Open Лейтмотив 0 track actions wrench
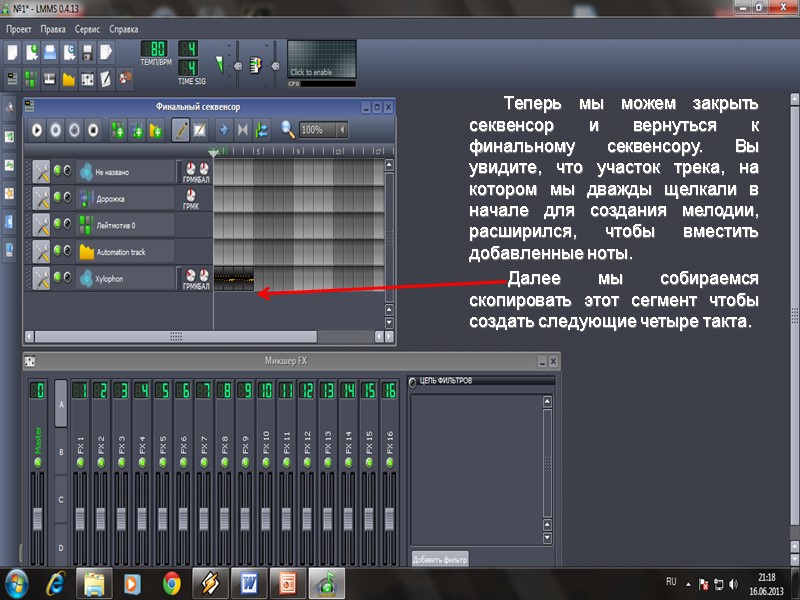 [x=41, y=225]
